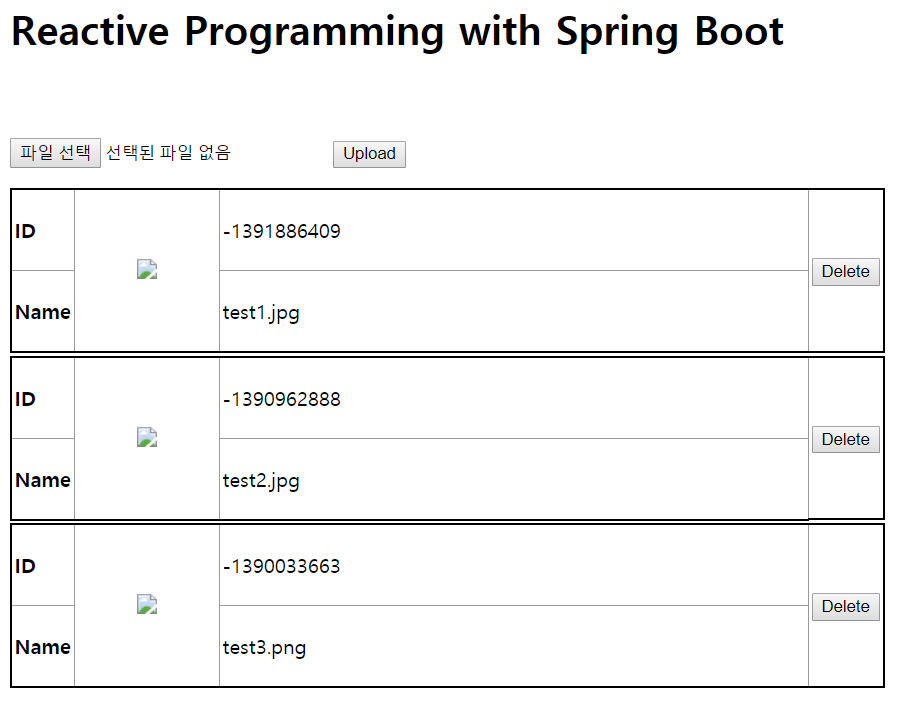The width and height of the screenshot is (916, 717).
Task: Select the ID value -1390962888
Action: point(282,399)
